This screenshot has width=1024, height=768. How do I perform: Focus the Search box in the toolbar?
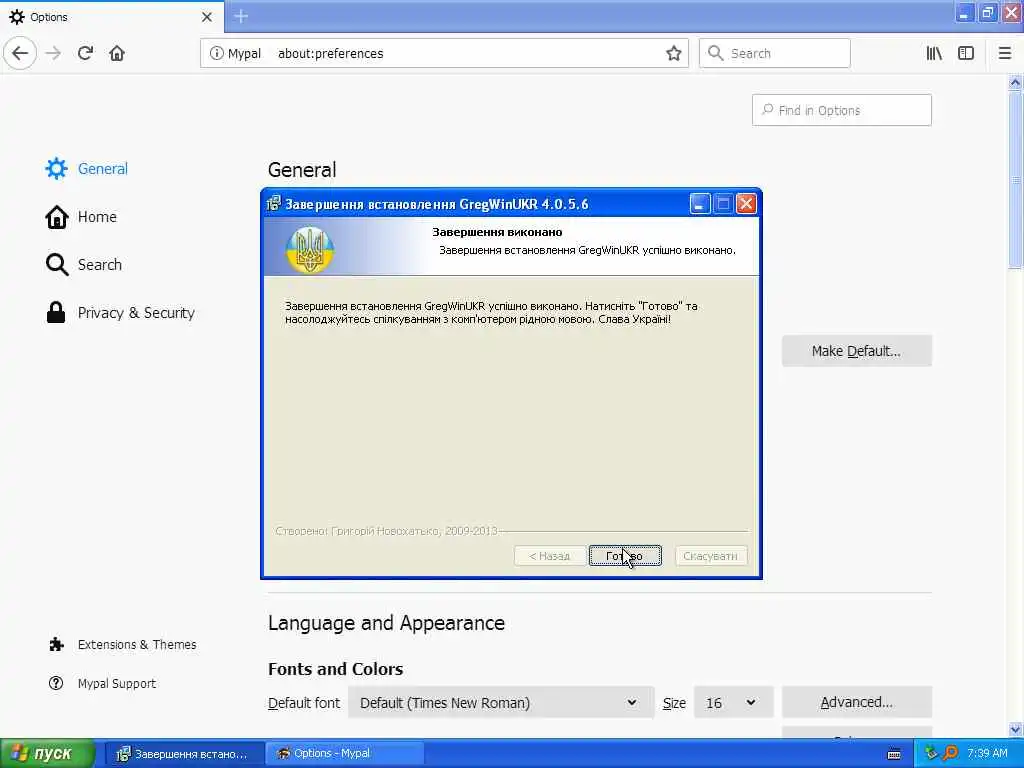[x=775, y=53]
